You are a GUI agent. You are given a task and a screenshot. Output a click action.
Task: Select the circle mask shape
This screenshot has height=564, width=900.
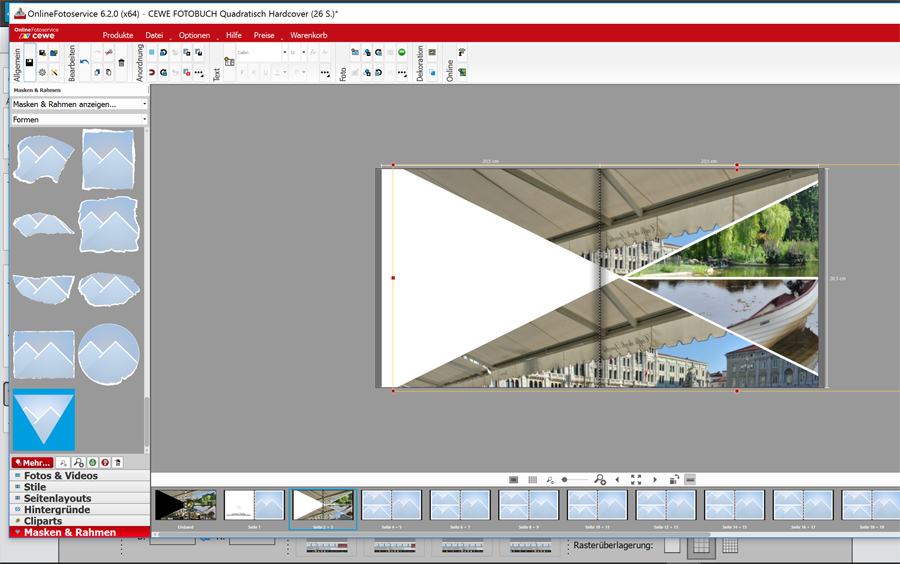108,354
